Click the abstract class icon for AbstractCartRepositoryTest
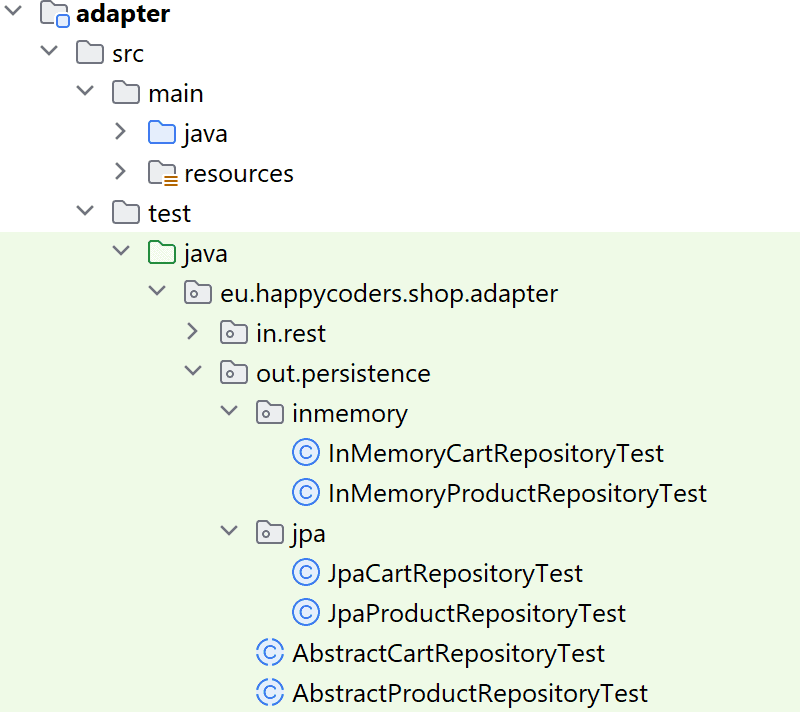 [270, 652]
